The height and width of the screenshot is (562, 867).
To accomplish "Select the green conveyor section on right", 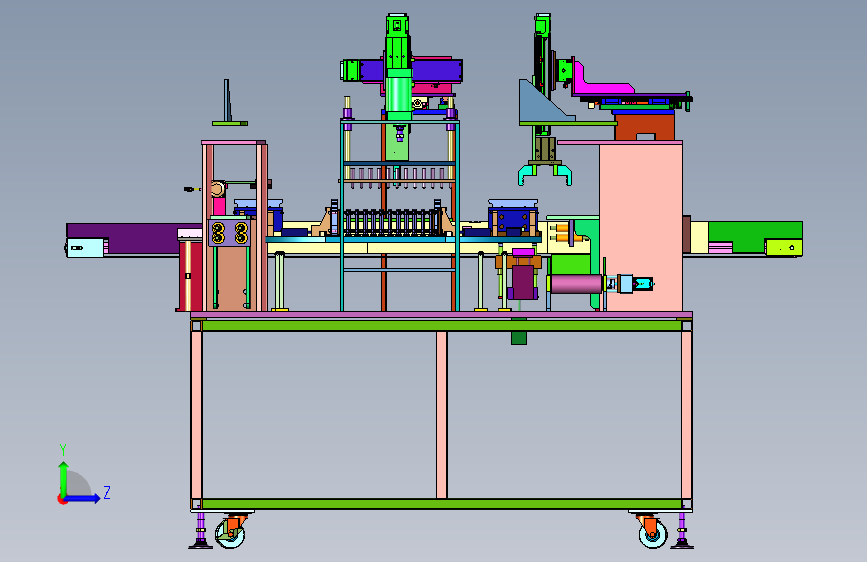I will (x=755, y=237).
